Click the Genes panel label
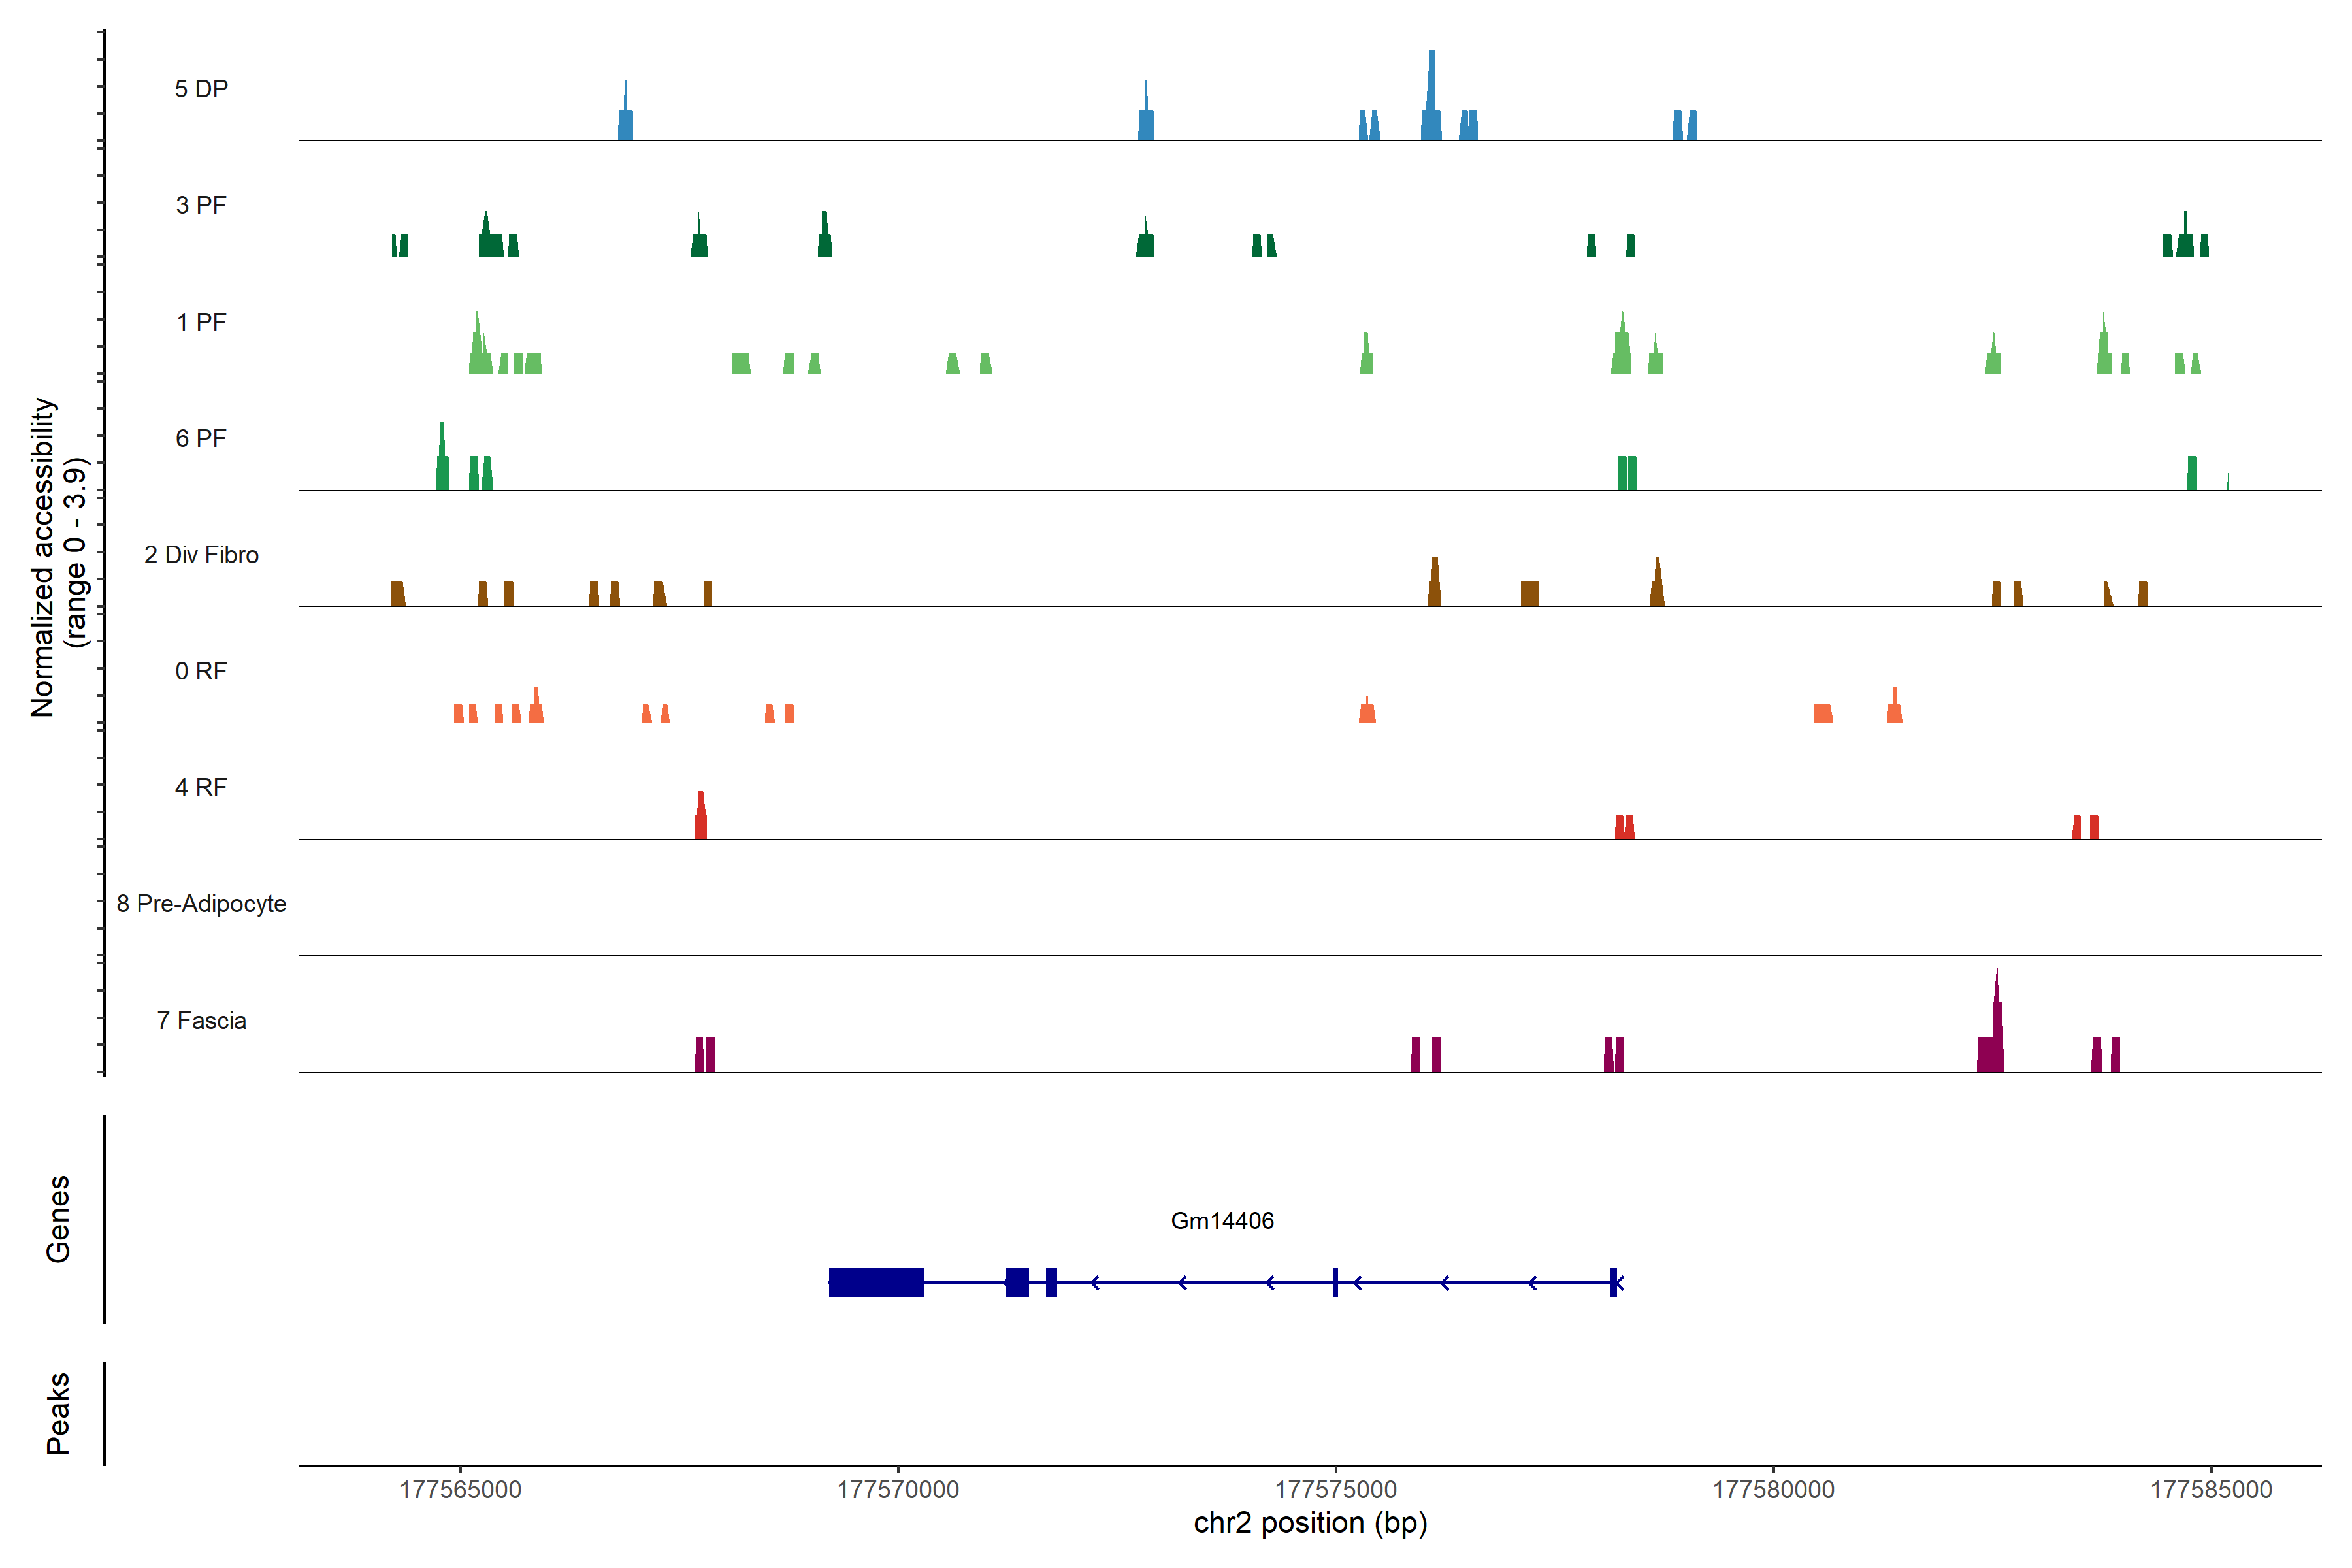Viewport: 2352px width, 1568px height. pos(58,1219)
